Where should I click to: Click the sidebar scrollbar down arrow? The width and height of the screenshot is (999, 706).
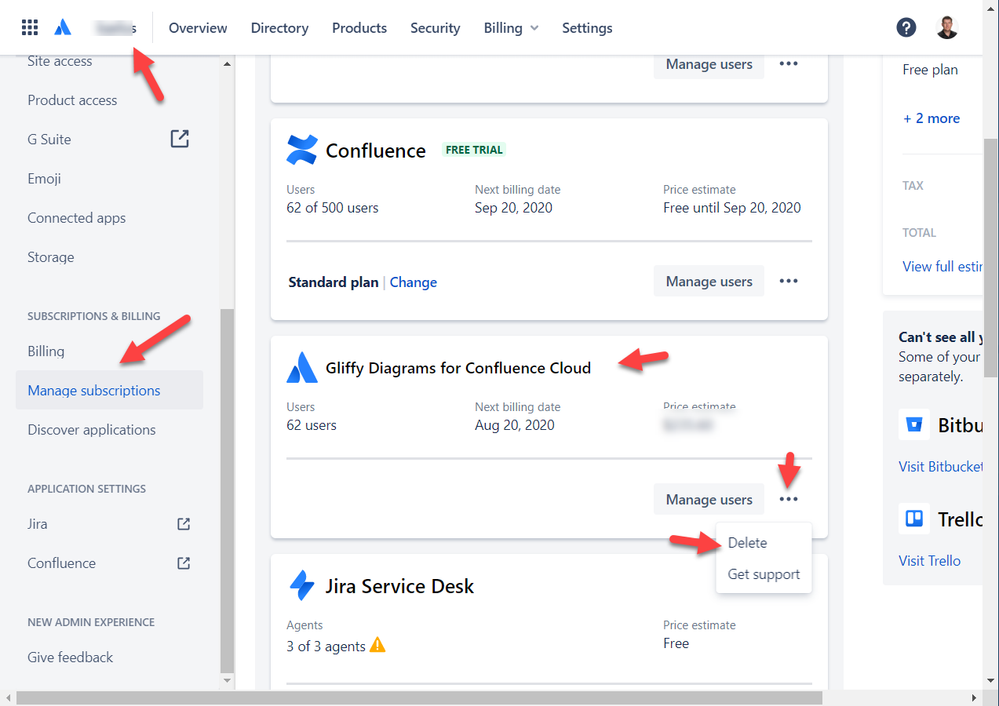[227, 681]
